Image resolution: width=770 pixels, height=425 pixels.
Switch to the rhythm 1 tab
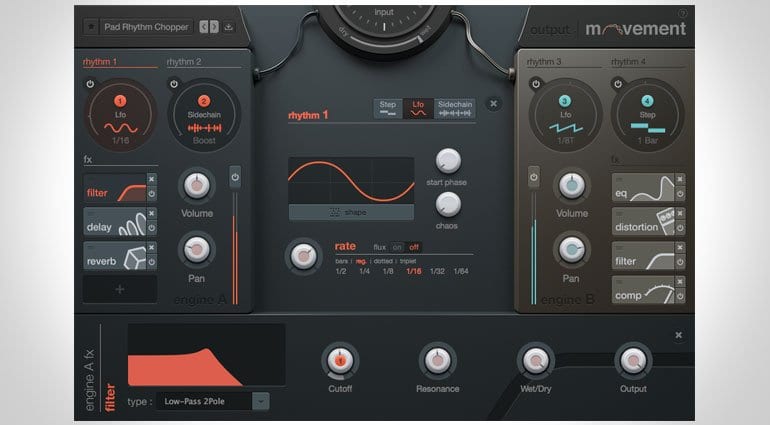pos(100,62)
